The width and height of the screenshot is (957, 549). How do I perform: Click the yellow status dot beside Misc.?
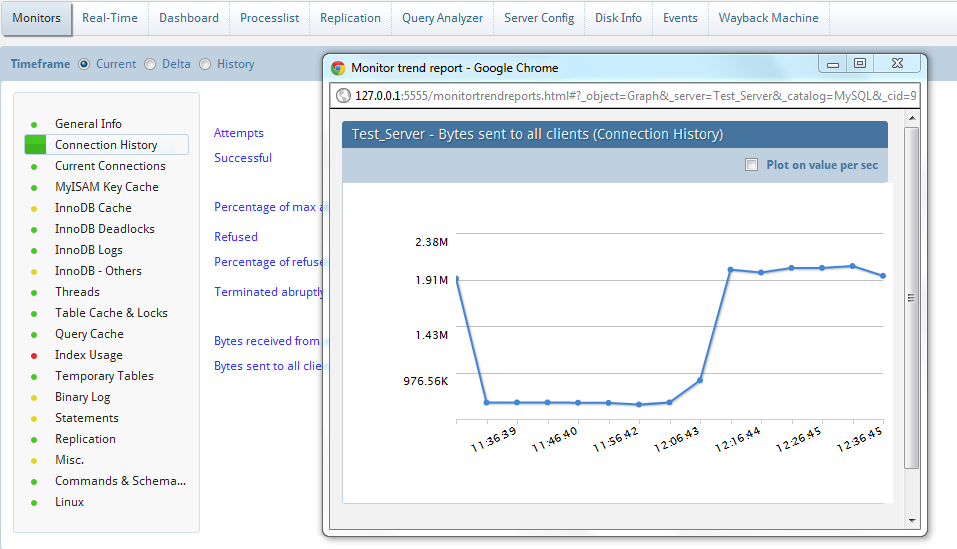pos(34,461)
